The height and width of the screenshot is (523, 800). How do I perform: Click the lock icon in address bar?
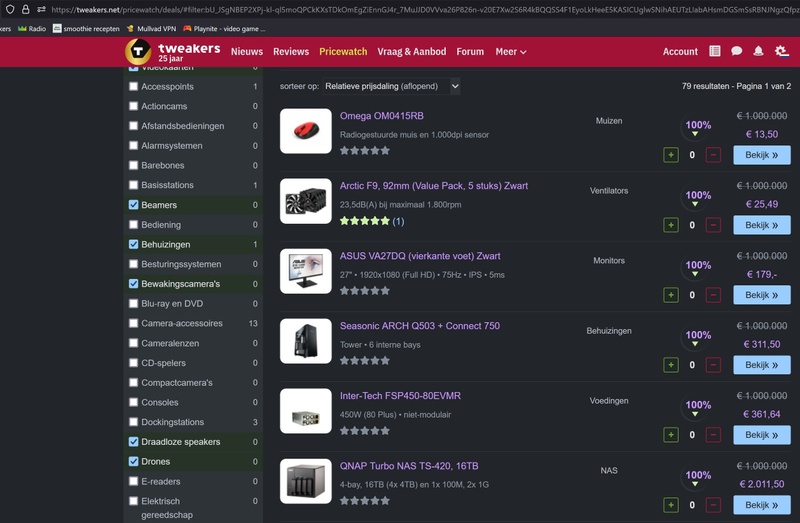click(26, 9)
